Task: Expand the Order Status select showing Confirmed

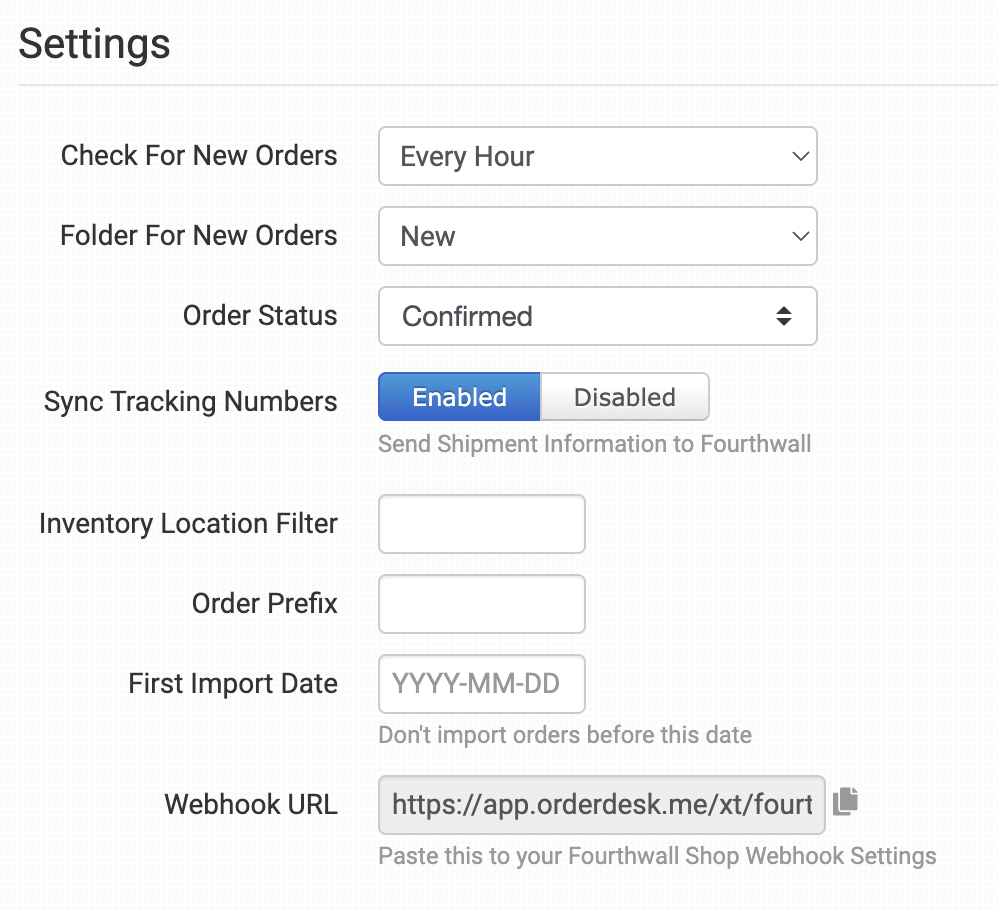Action: tap(598, 316)
